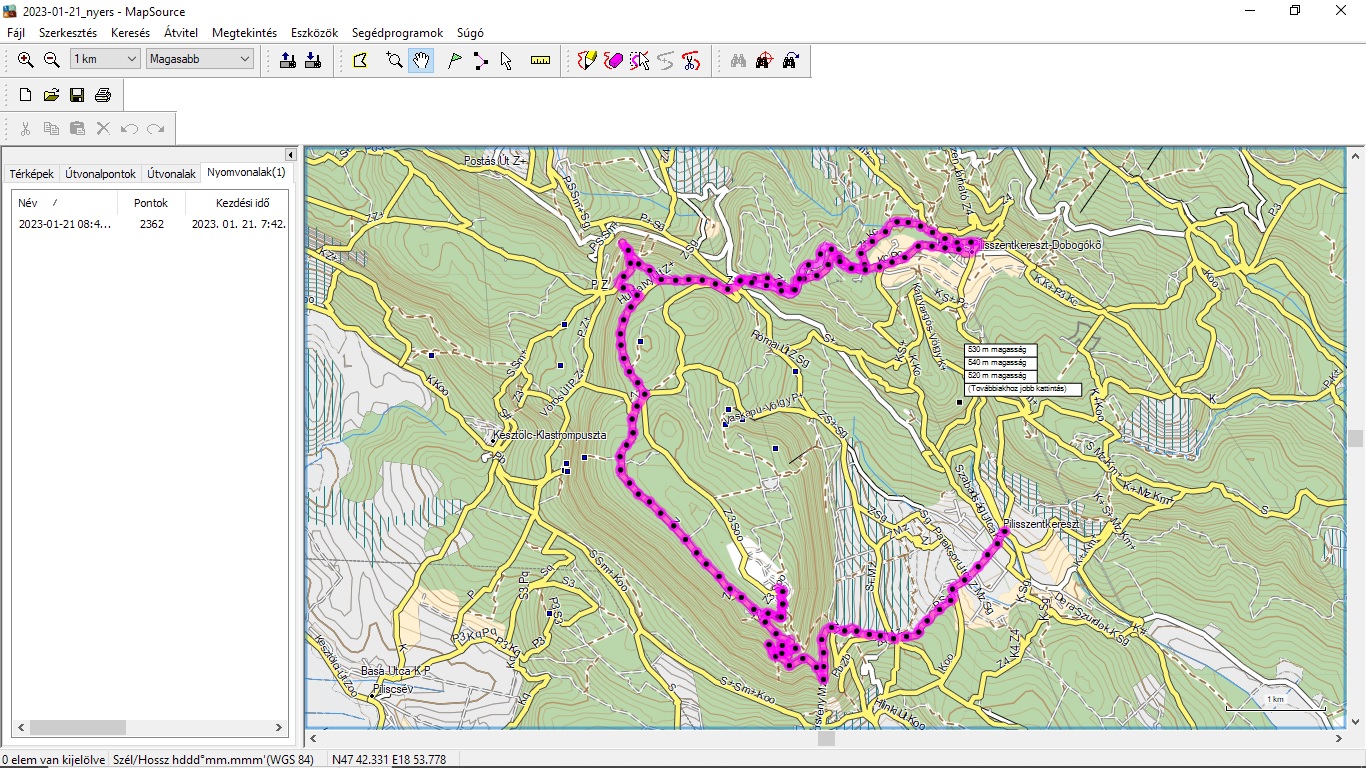Open the Magasabb detail level dropdown

tap(201, 59)
